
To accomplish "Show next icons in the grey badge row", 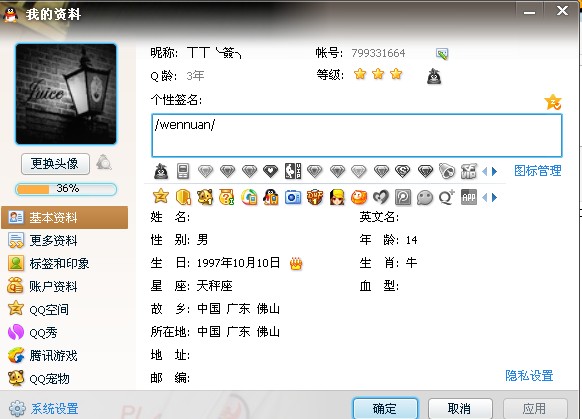I will tap(494, 171).
